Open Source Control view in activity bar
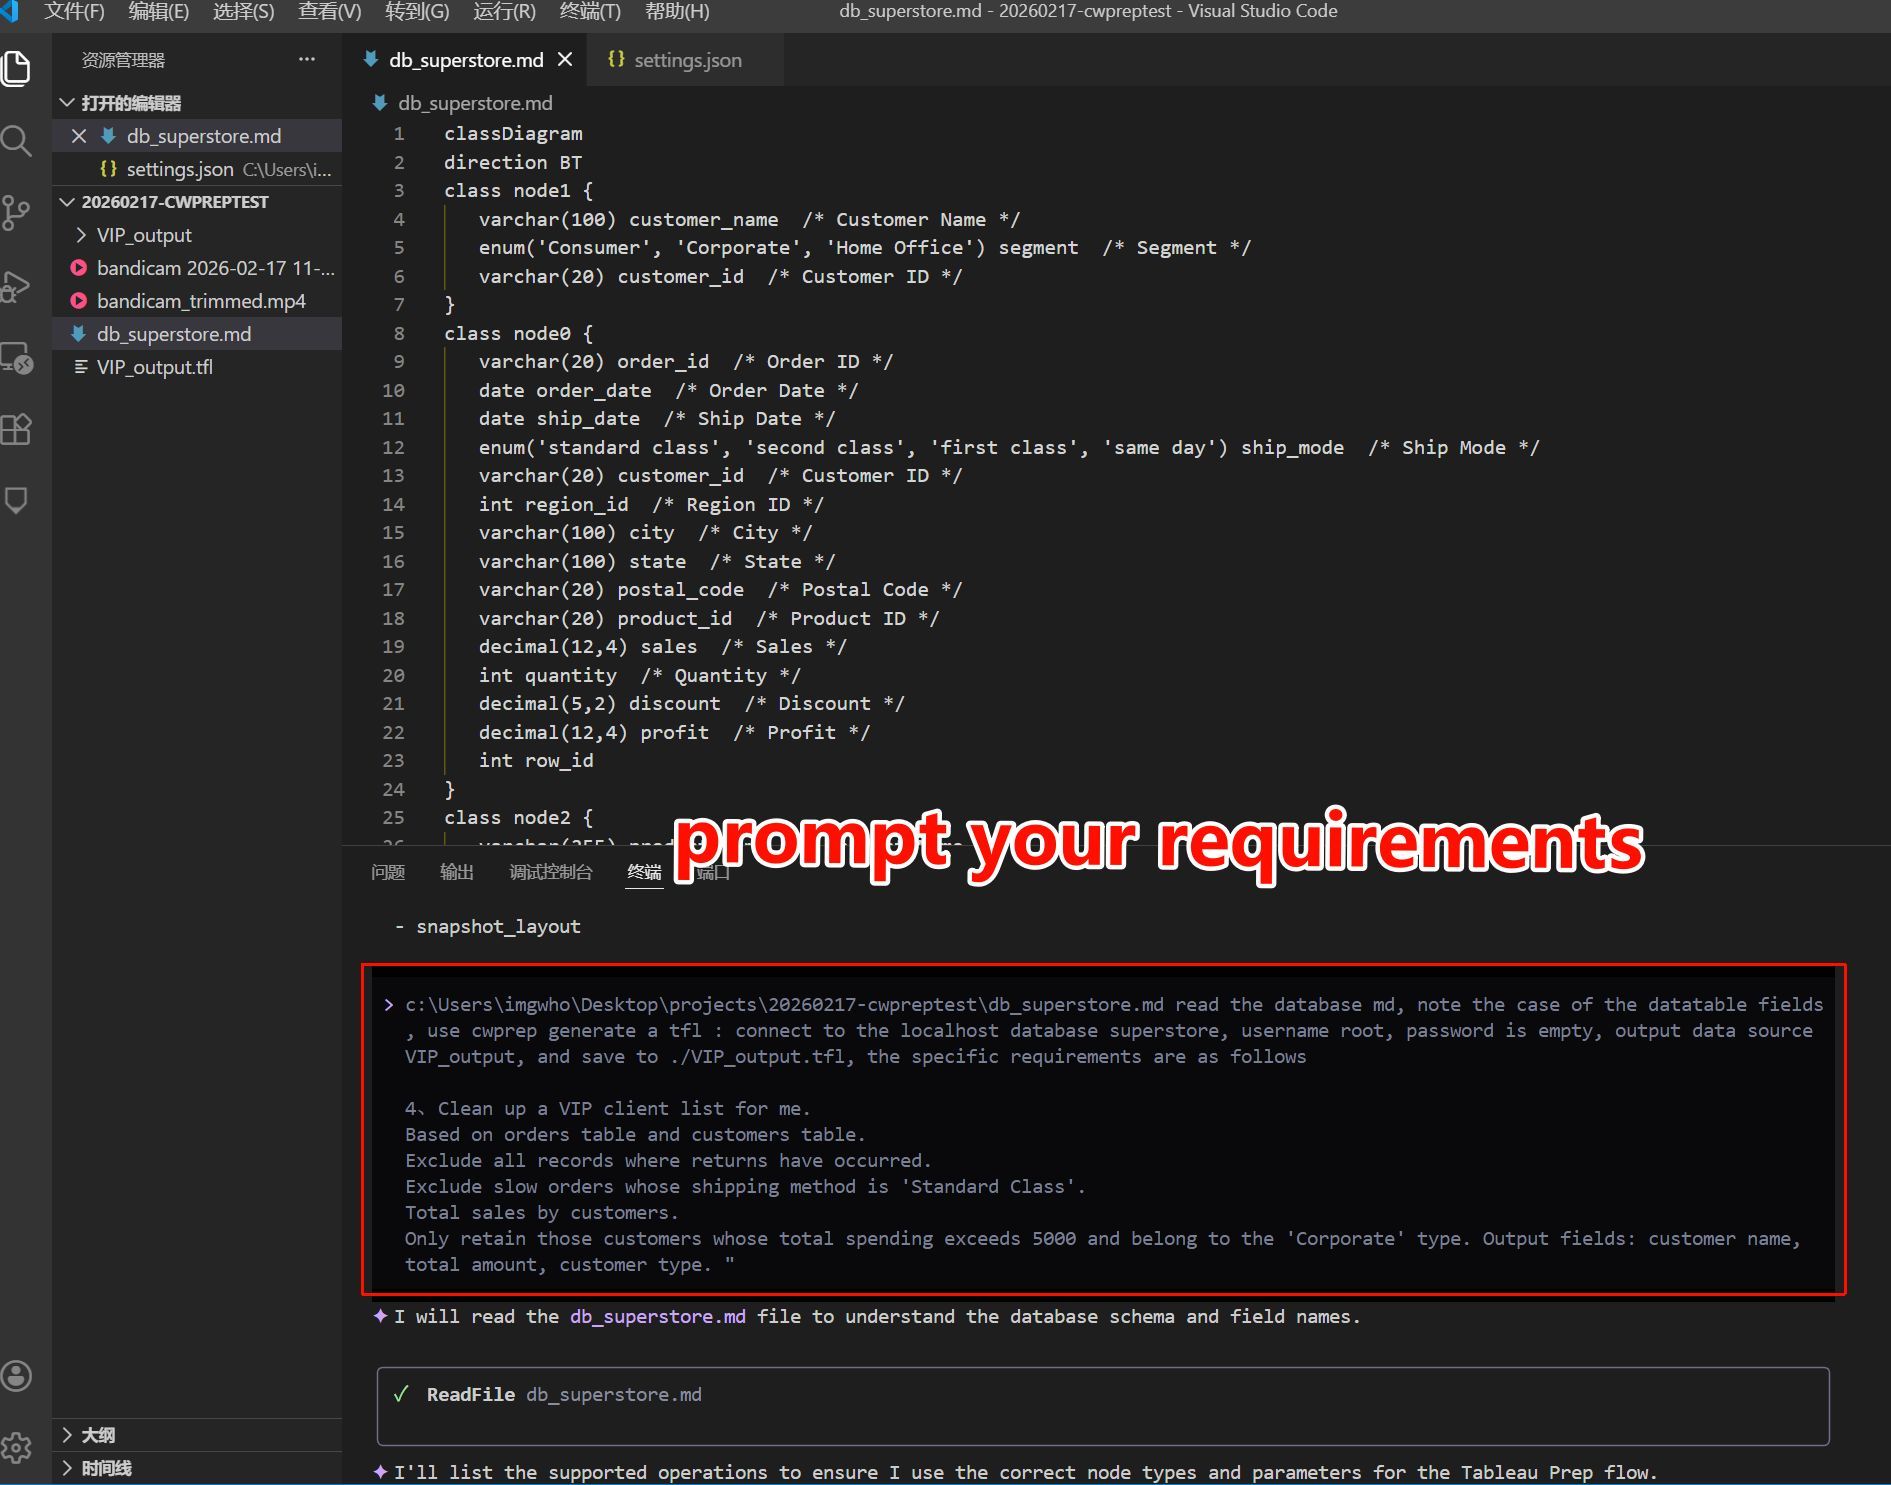This screenshot has width=1891, height=1485. point(17,212)
